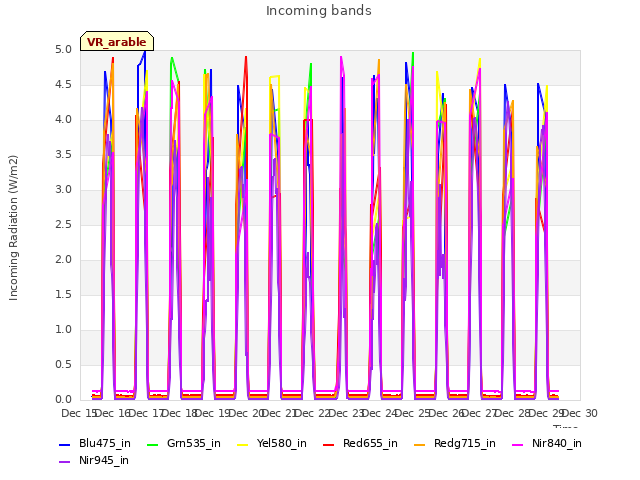Click the Yel580_in legend label
The image size is (640, 480).
282,443
